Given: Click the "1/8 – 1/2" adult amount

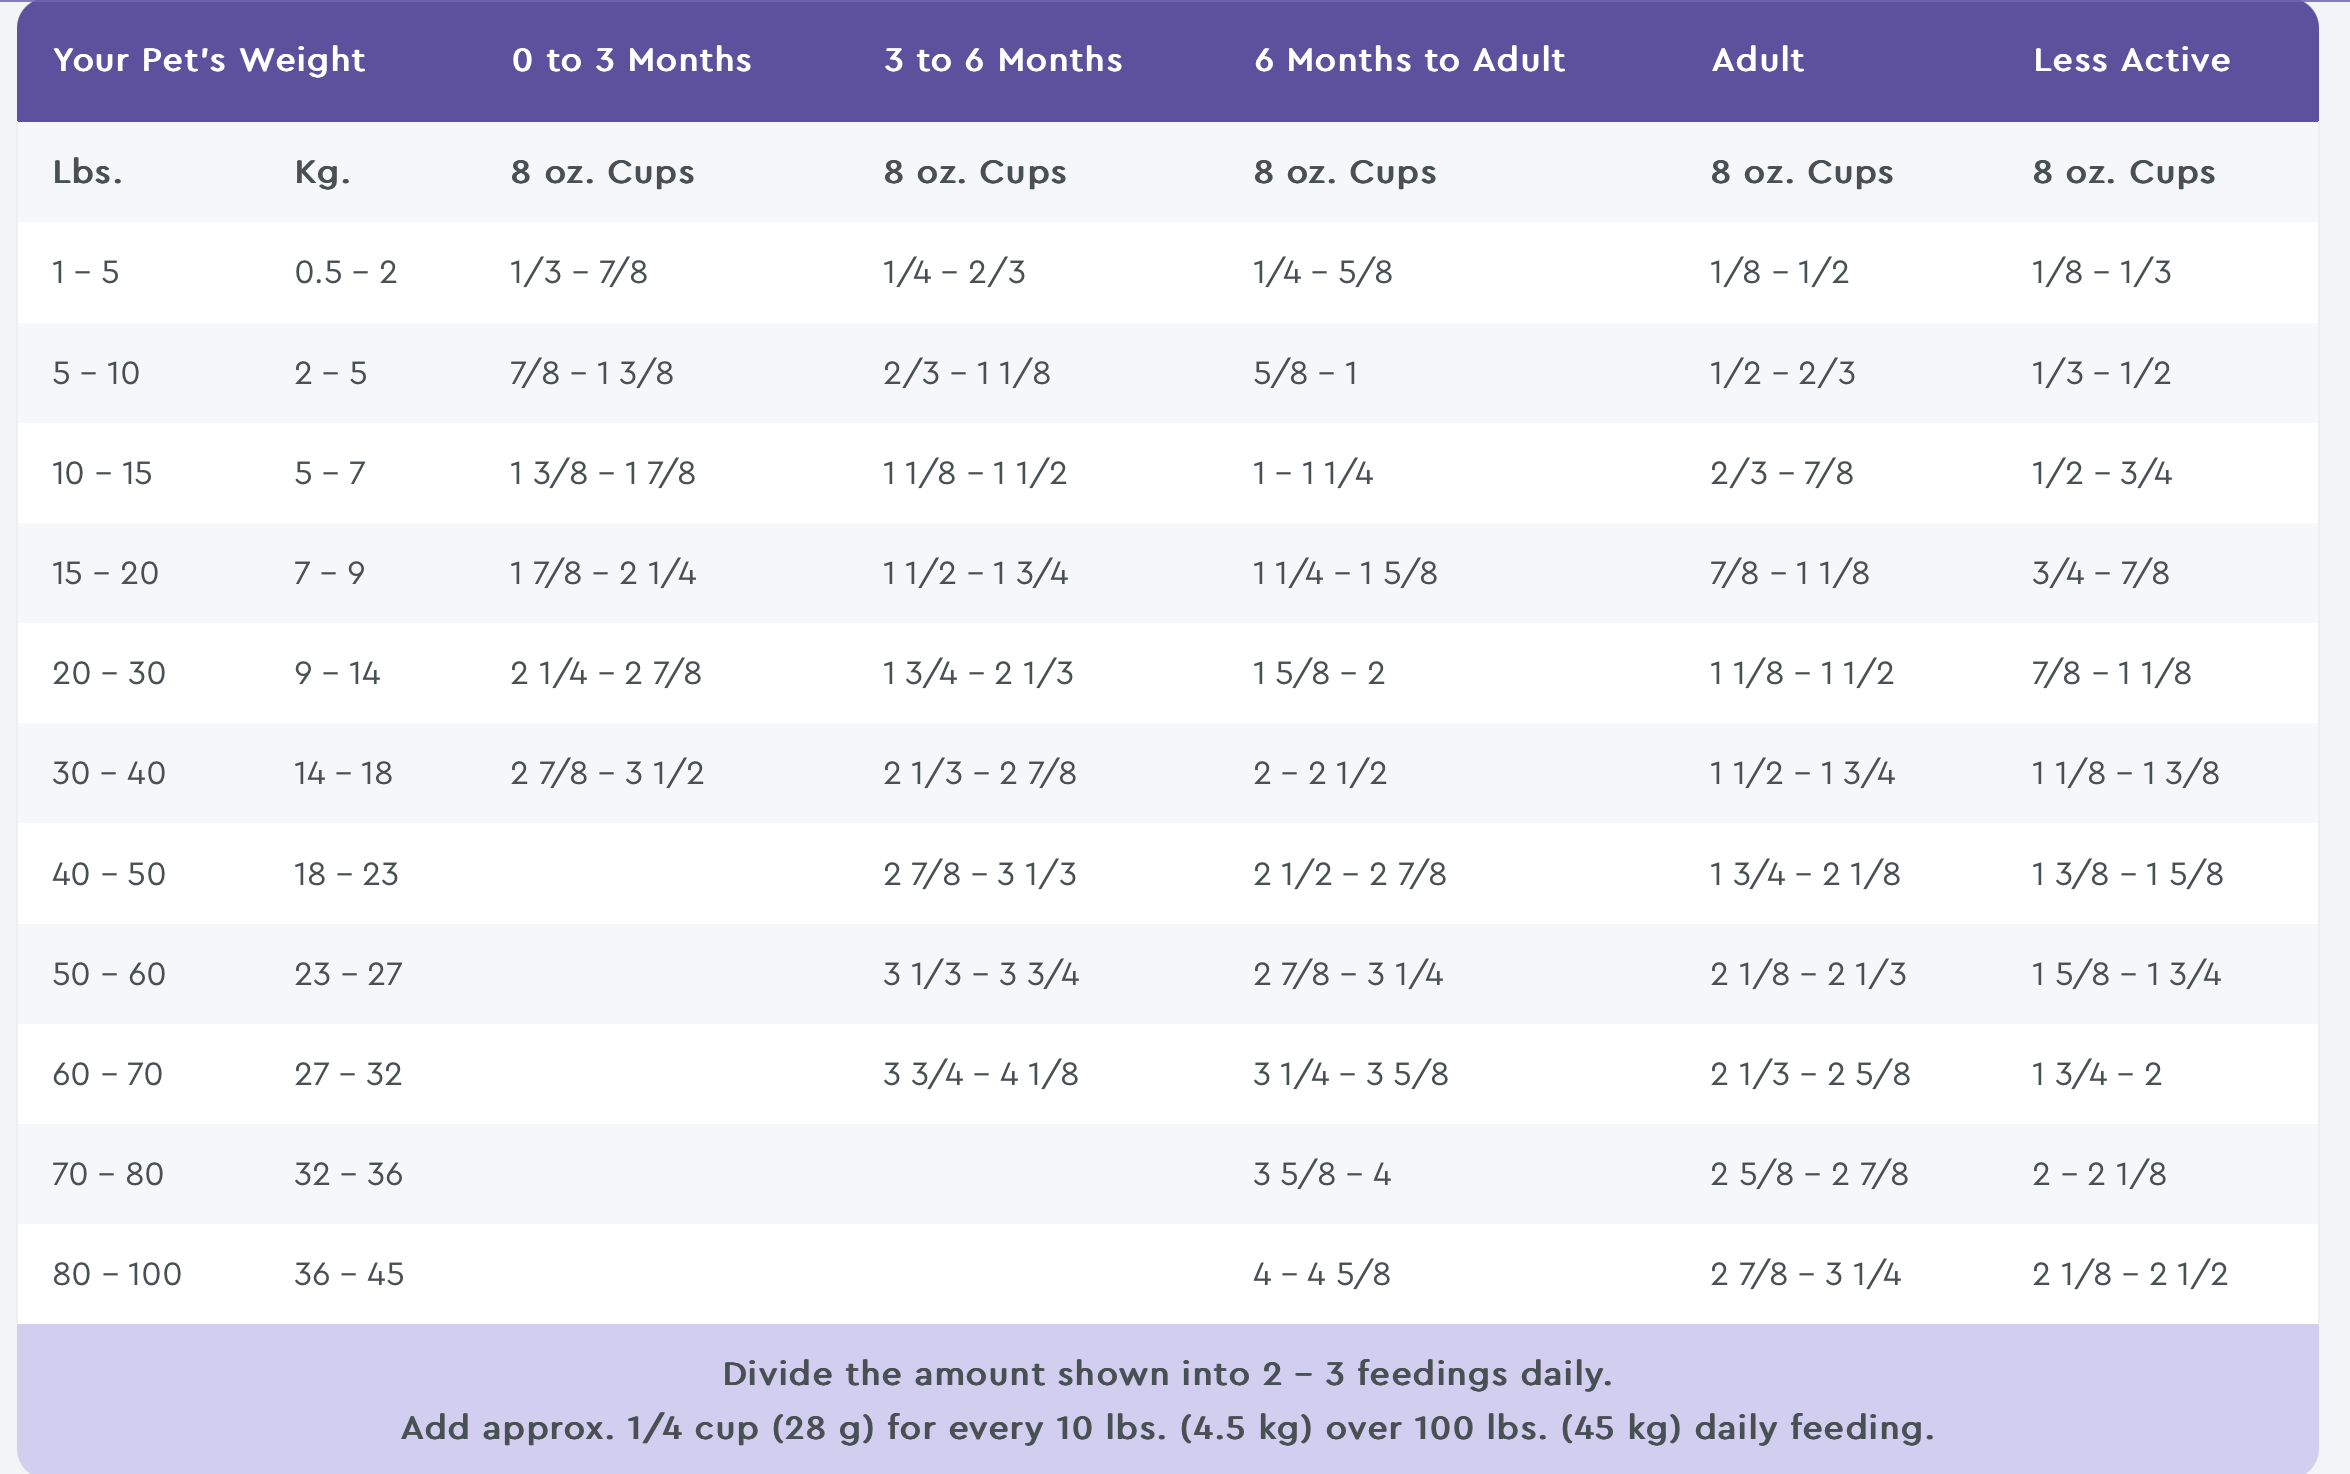Looking at the screenshot, I should point(1779,272).
